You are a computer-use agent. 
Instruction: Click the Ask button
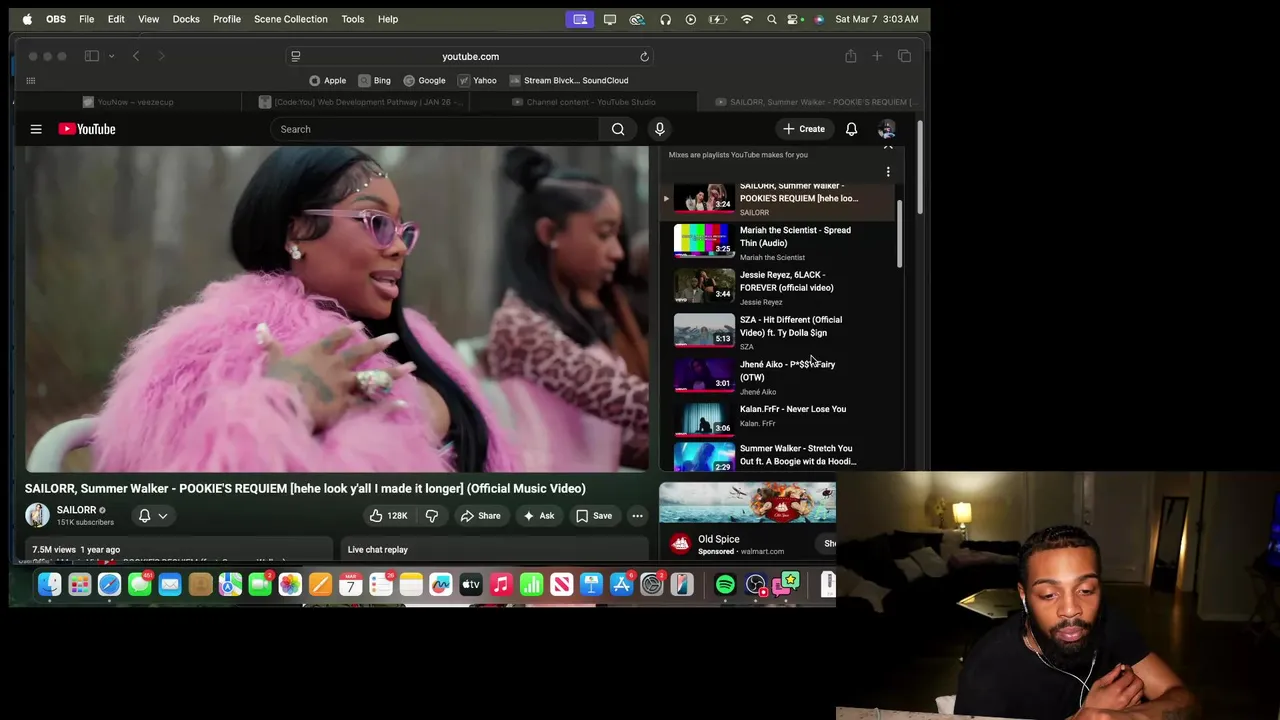[x=538, y=516]
